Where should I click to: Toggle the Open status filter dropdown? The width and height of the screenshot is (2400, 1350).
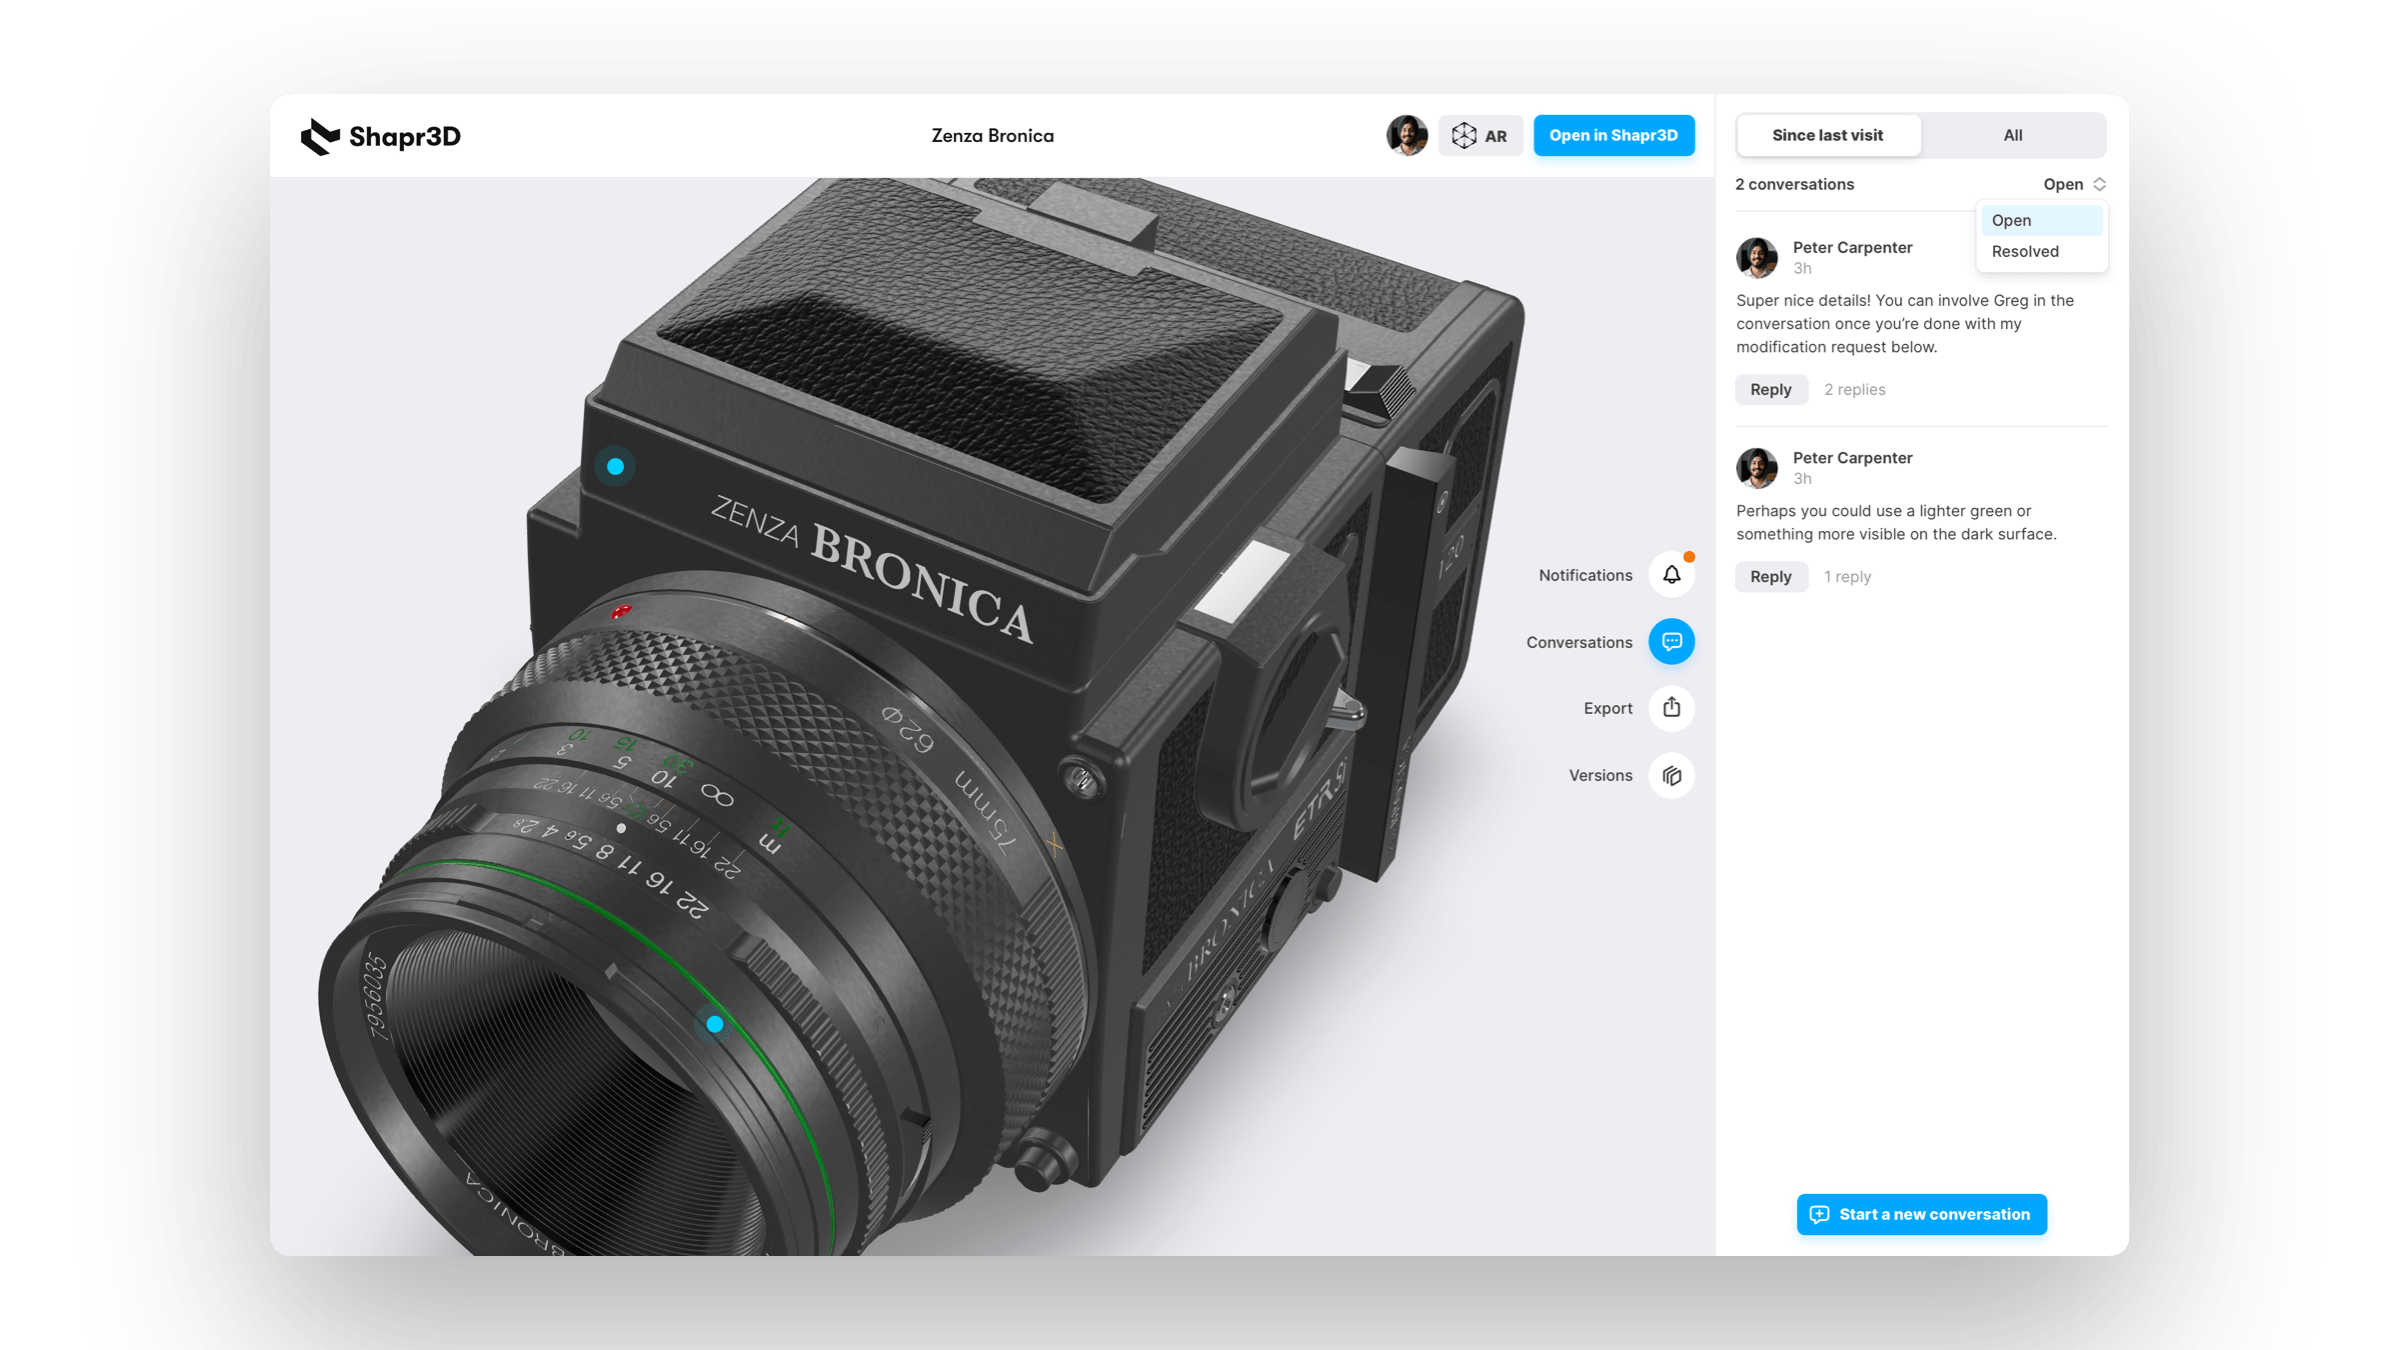[2074, 184]
